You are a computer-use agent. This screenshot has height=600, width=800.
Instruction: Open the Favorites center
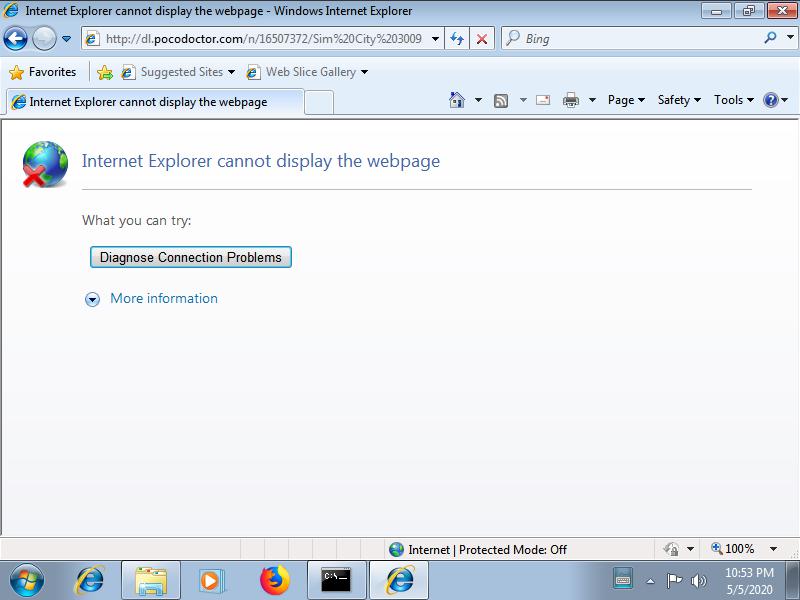[43, 72]
